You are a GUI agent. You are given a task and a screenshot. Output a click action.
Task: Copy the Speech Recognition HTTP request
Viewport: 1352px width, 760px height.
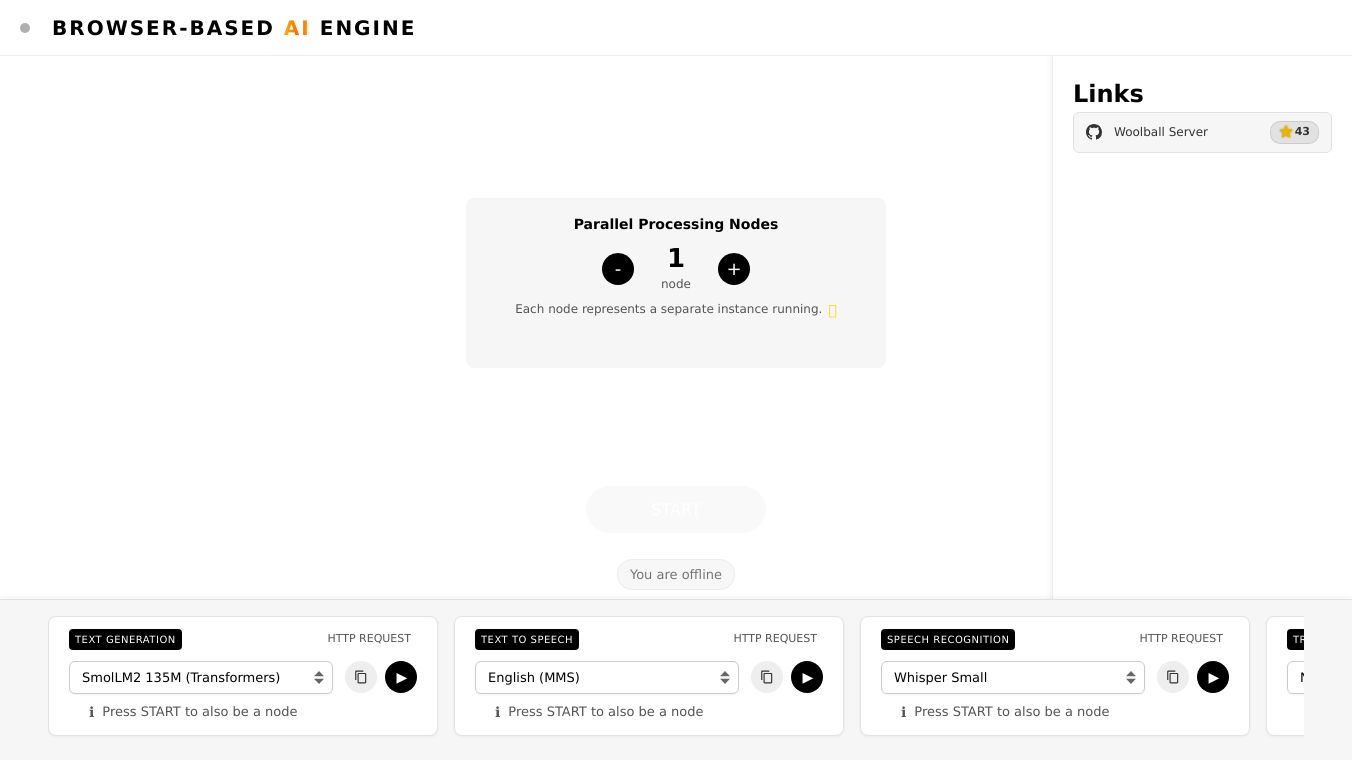(1173, 677)
